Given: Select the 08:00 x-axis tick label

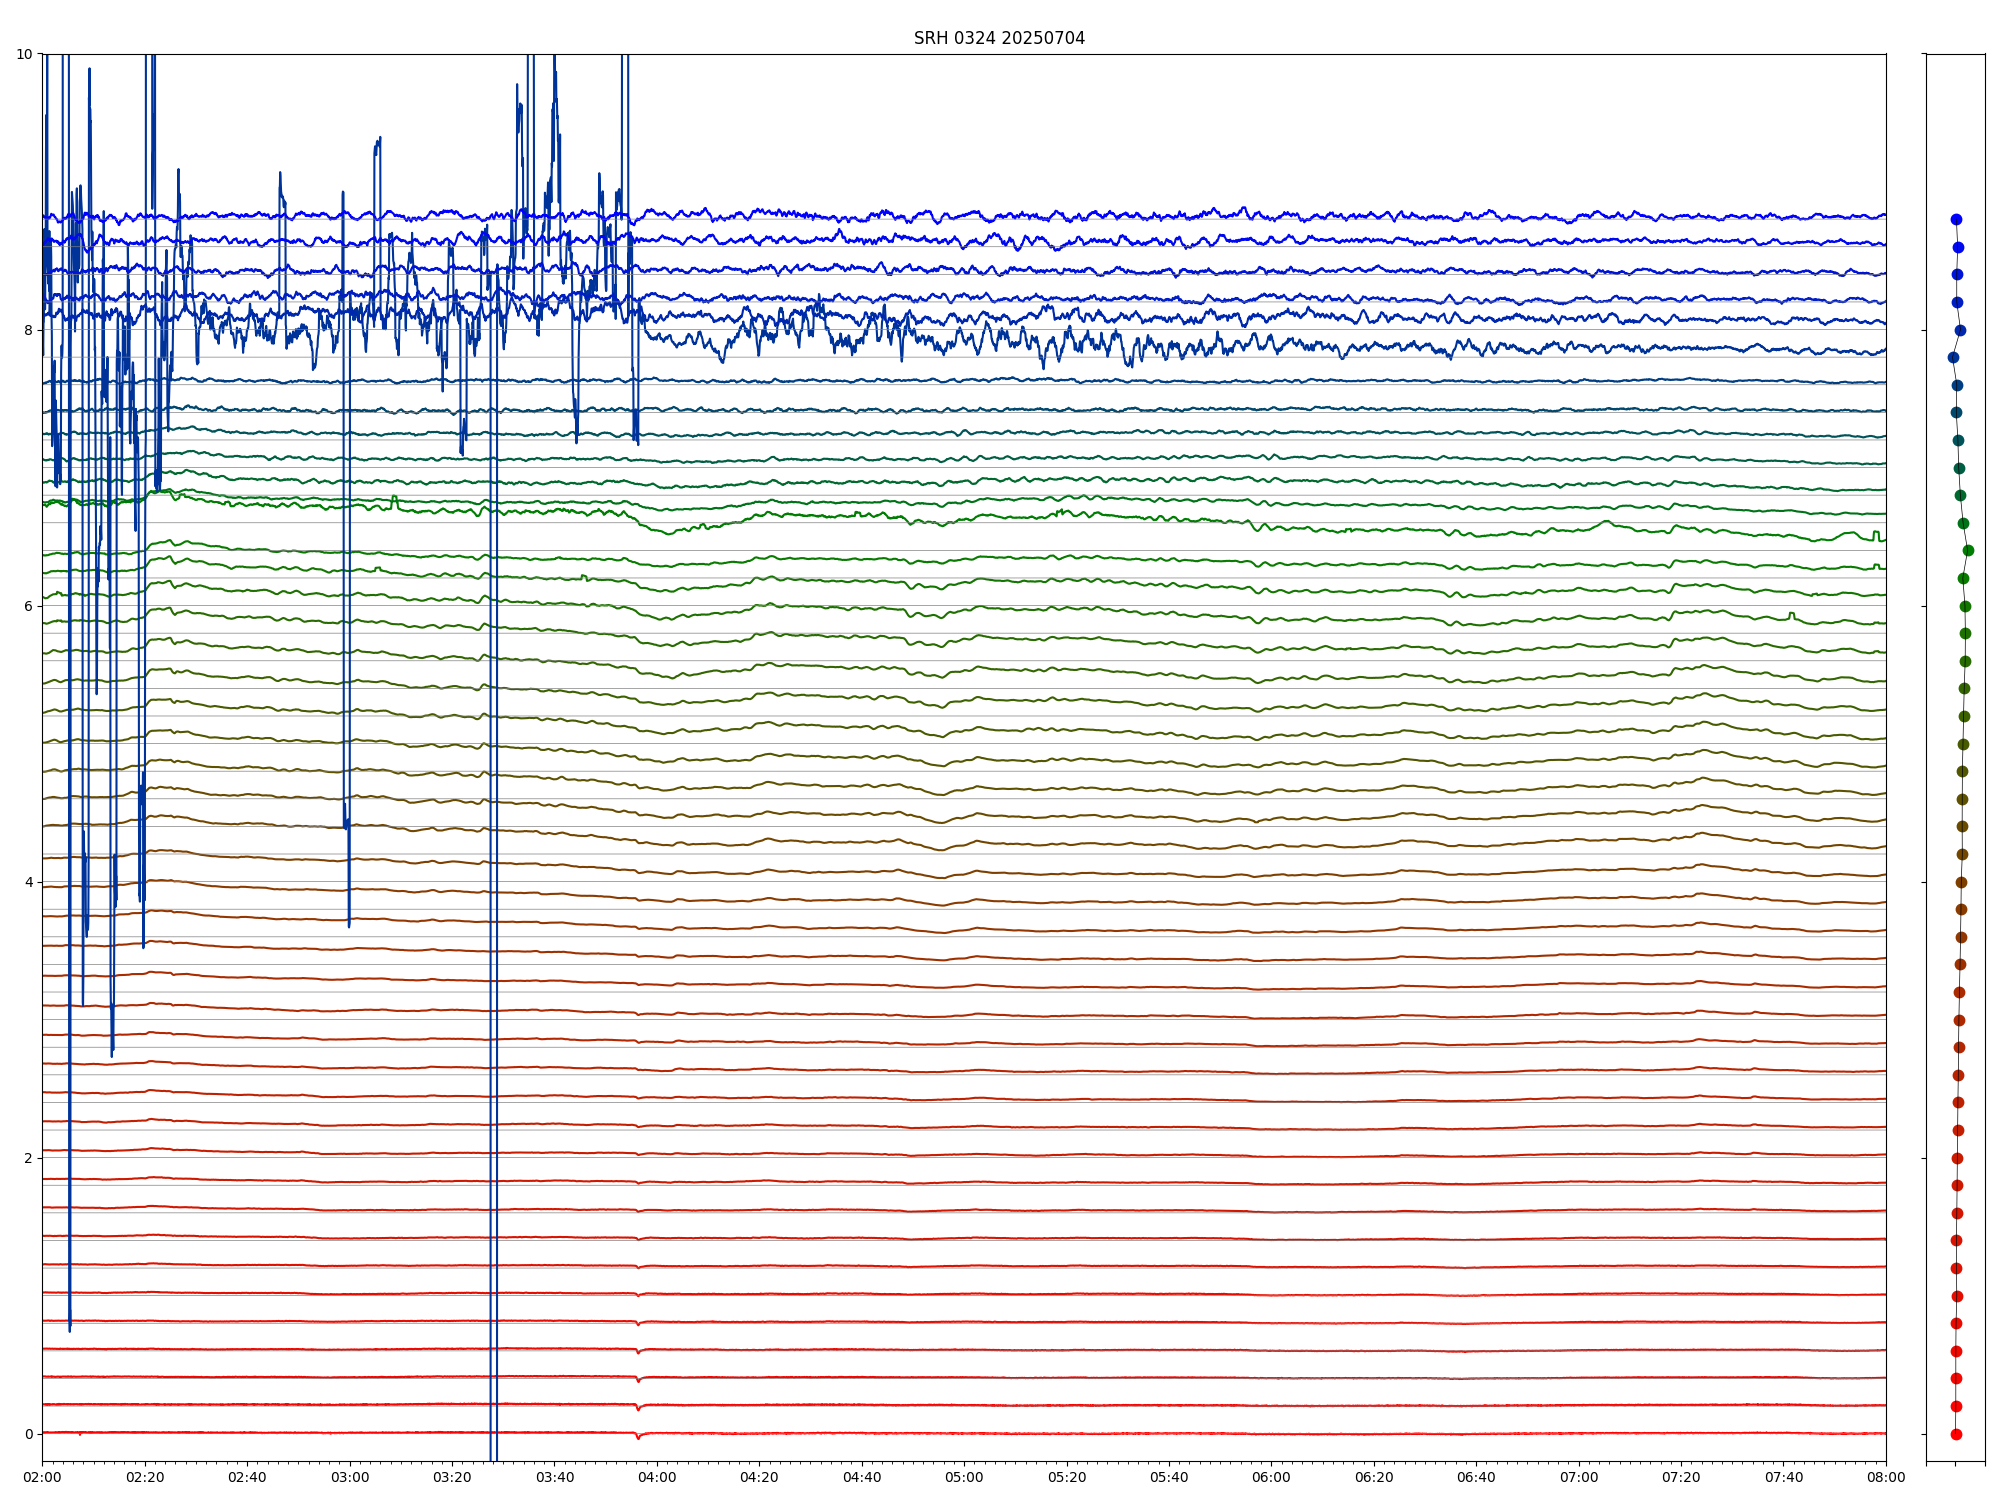Looking at the screenshot, I should [1886, 1477].
